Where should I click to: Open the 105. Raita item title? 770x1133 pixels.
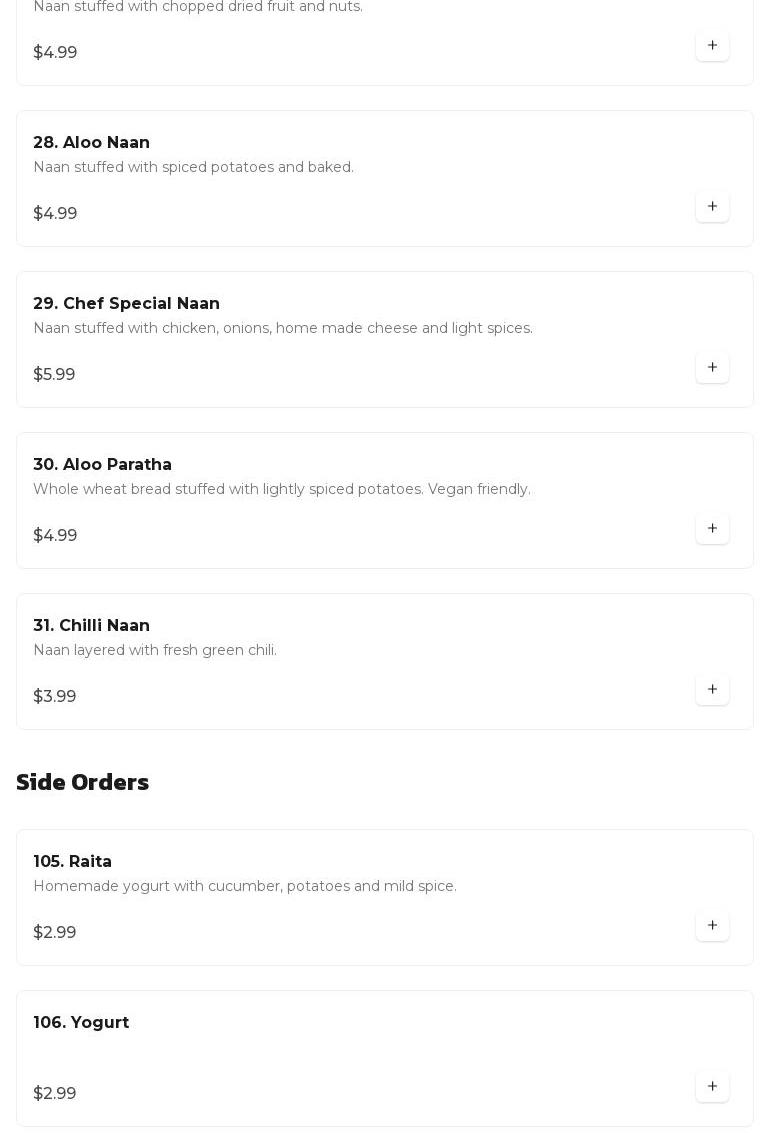pos(72,861)
